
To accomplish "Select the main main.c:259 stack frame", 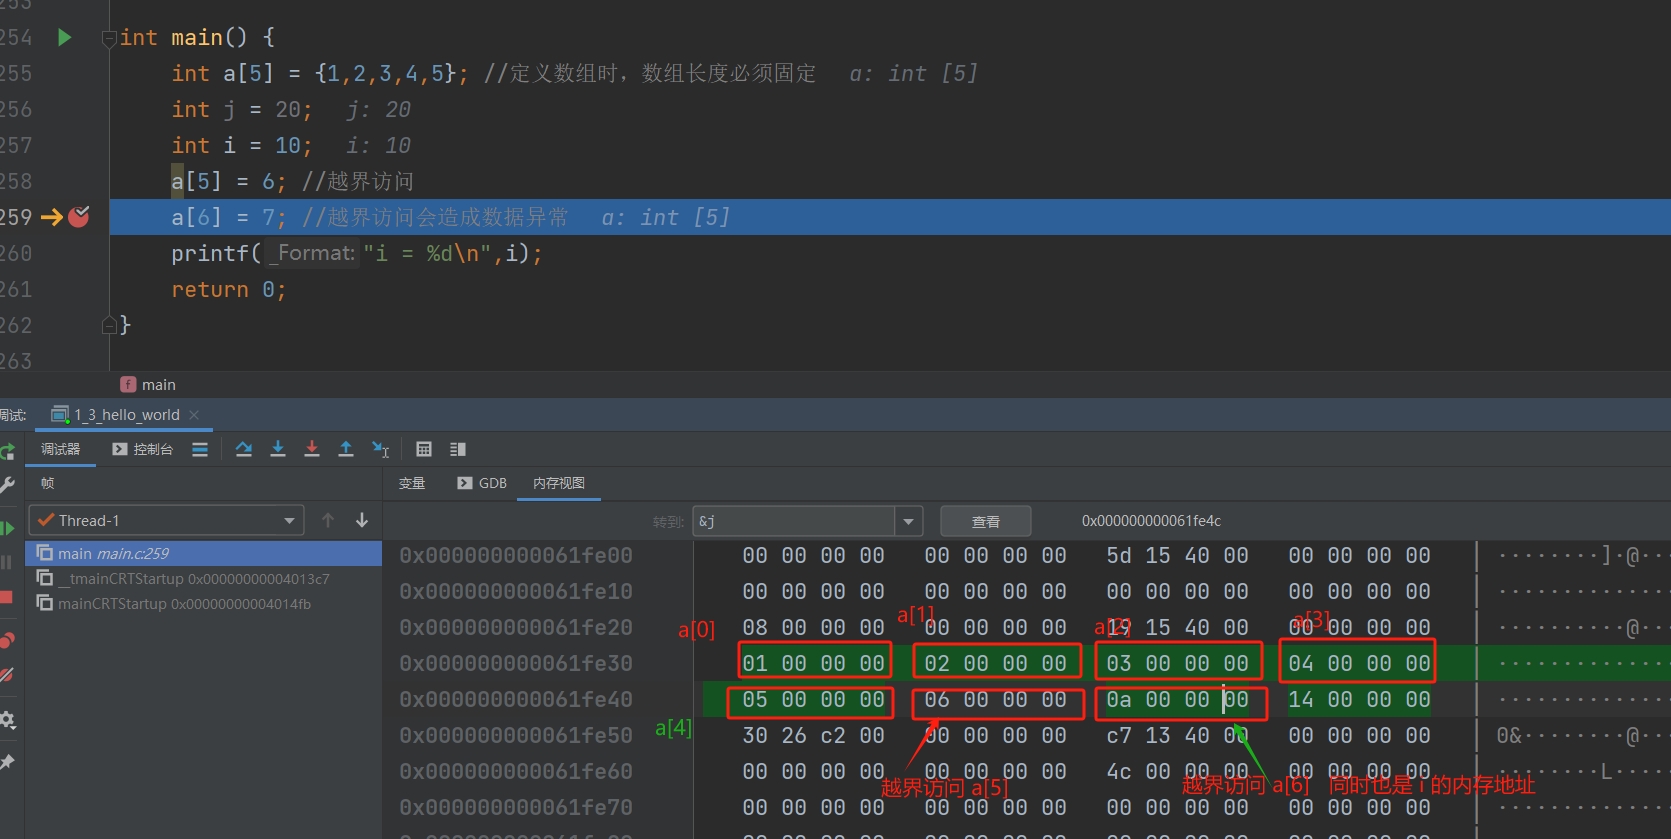I will coord(203,553).
